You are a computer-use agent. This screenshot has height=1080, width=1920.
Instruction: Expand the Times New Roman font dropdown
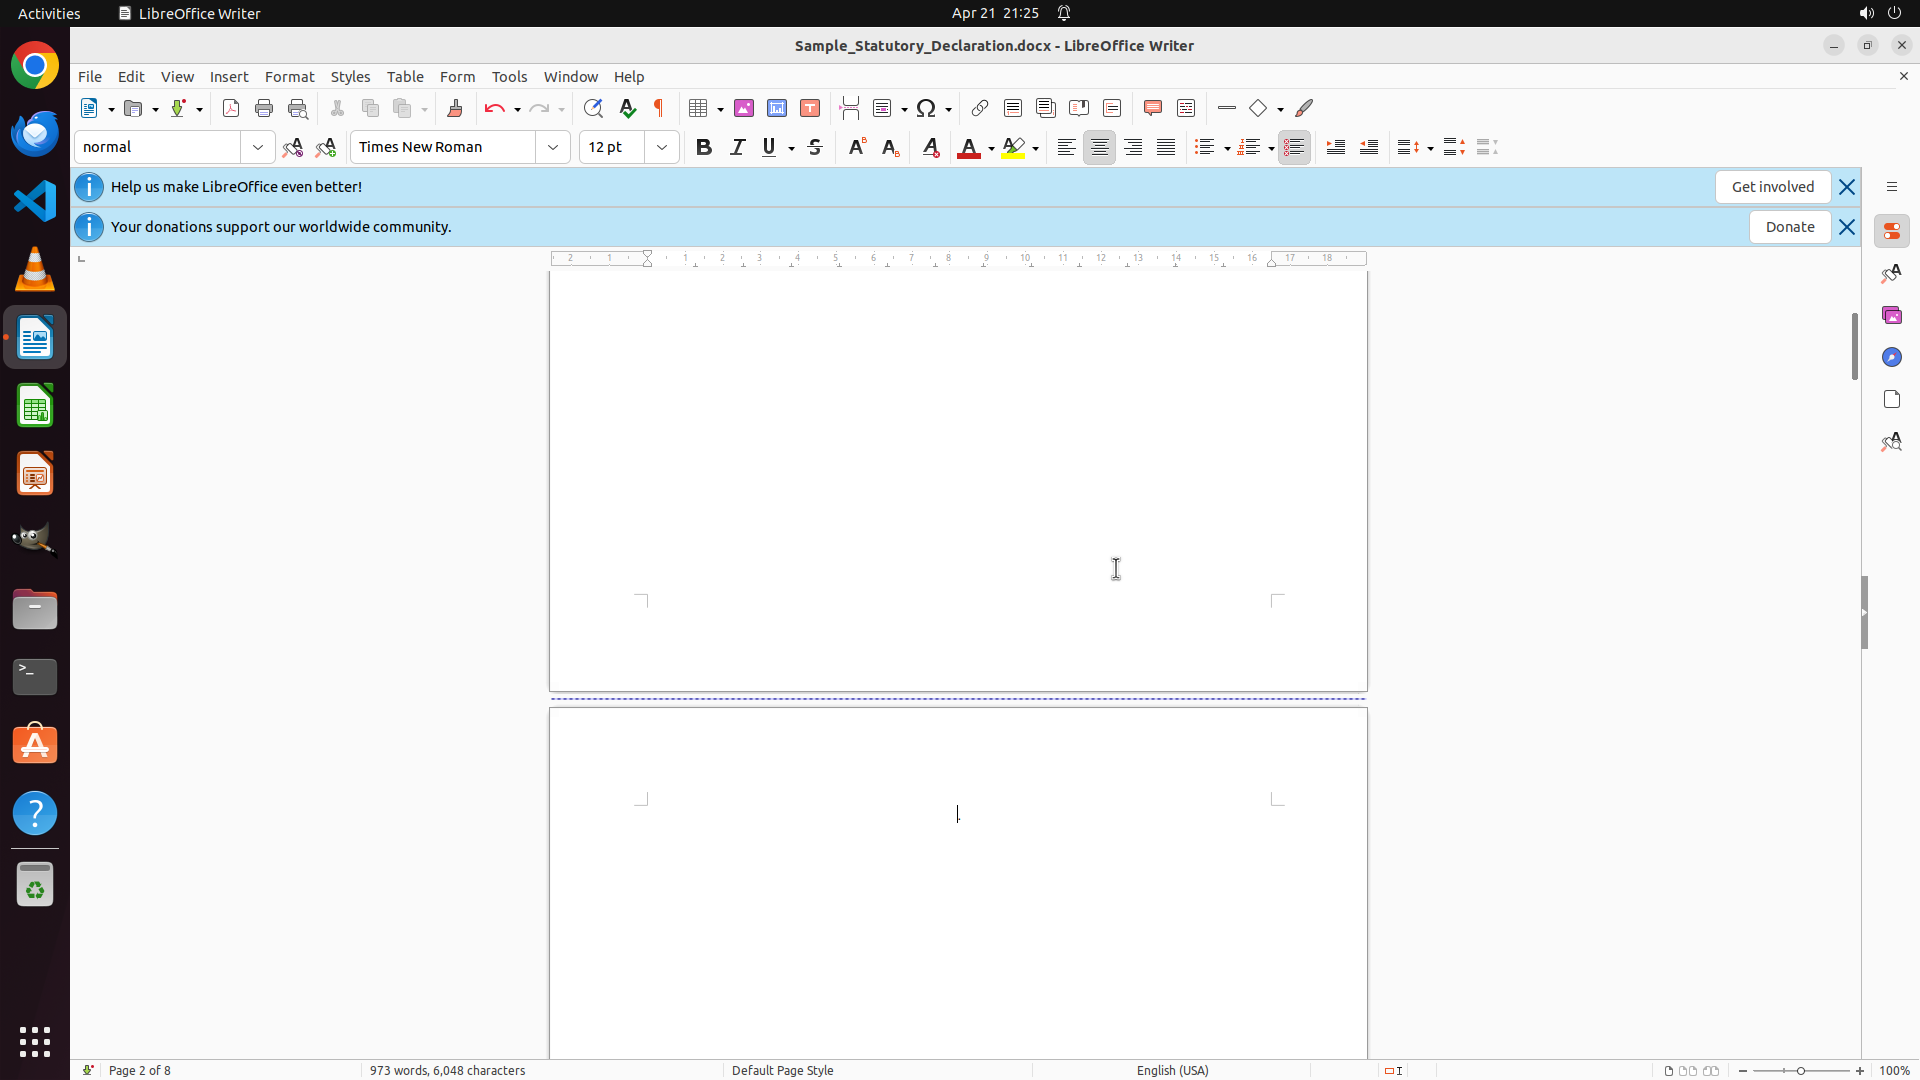point(553,147)
